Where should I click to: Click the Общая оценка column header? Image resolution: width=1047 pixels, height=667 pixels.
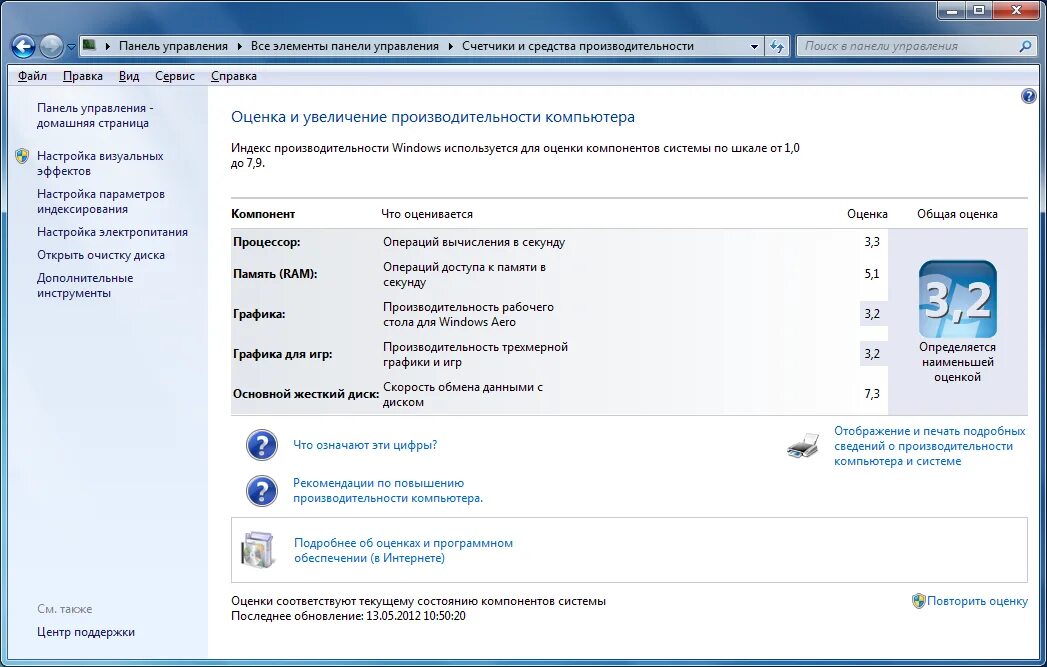958,214
